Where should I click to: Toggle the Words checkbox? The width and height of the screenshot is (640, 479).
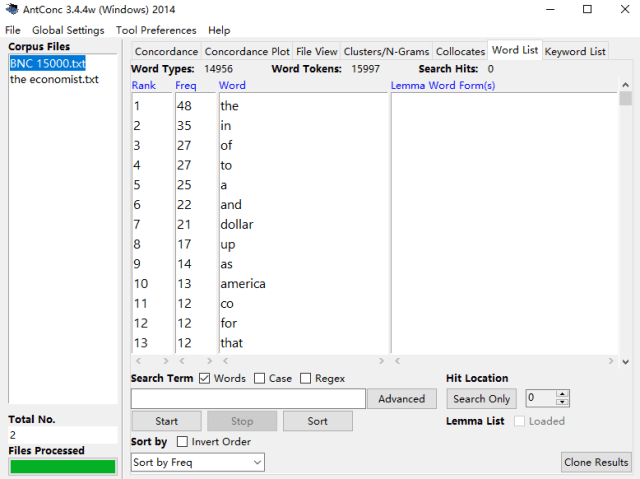click(x=204, y=379)
